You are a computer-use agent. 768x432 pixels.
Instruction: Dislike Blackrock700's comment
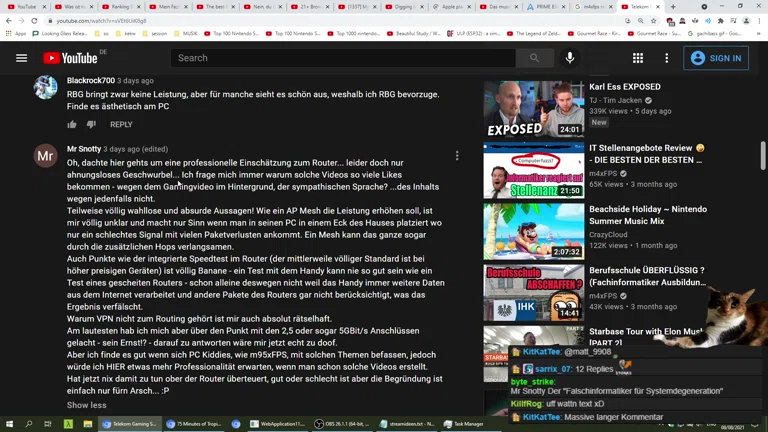91,124
